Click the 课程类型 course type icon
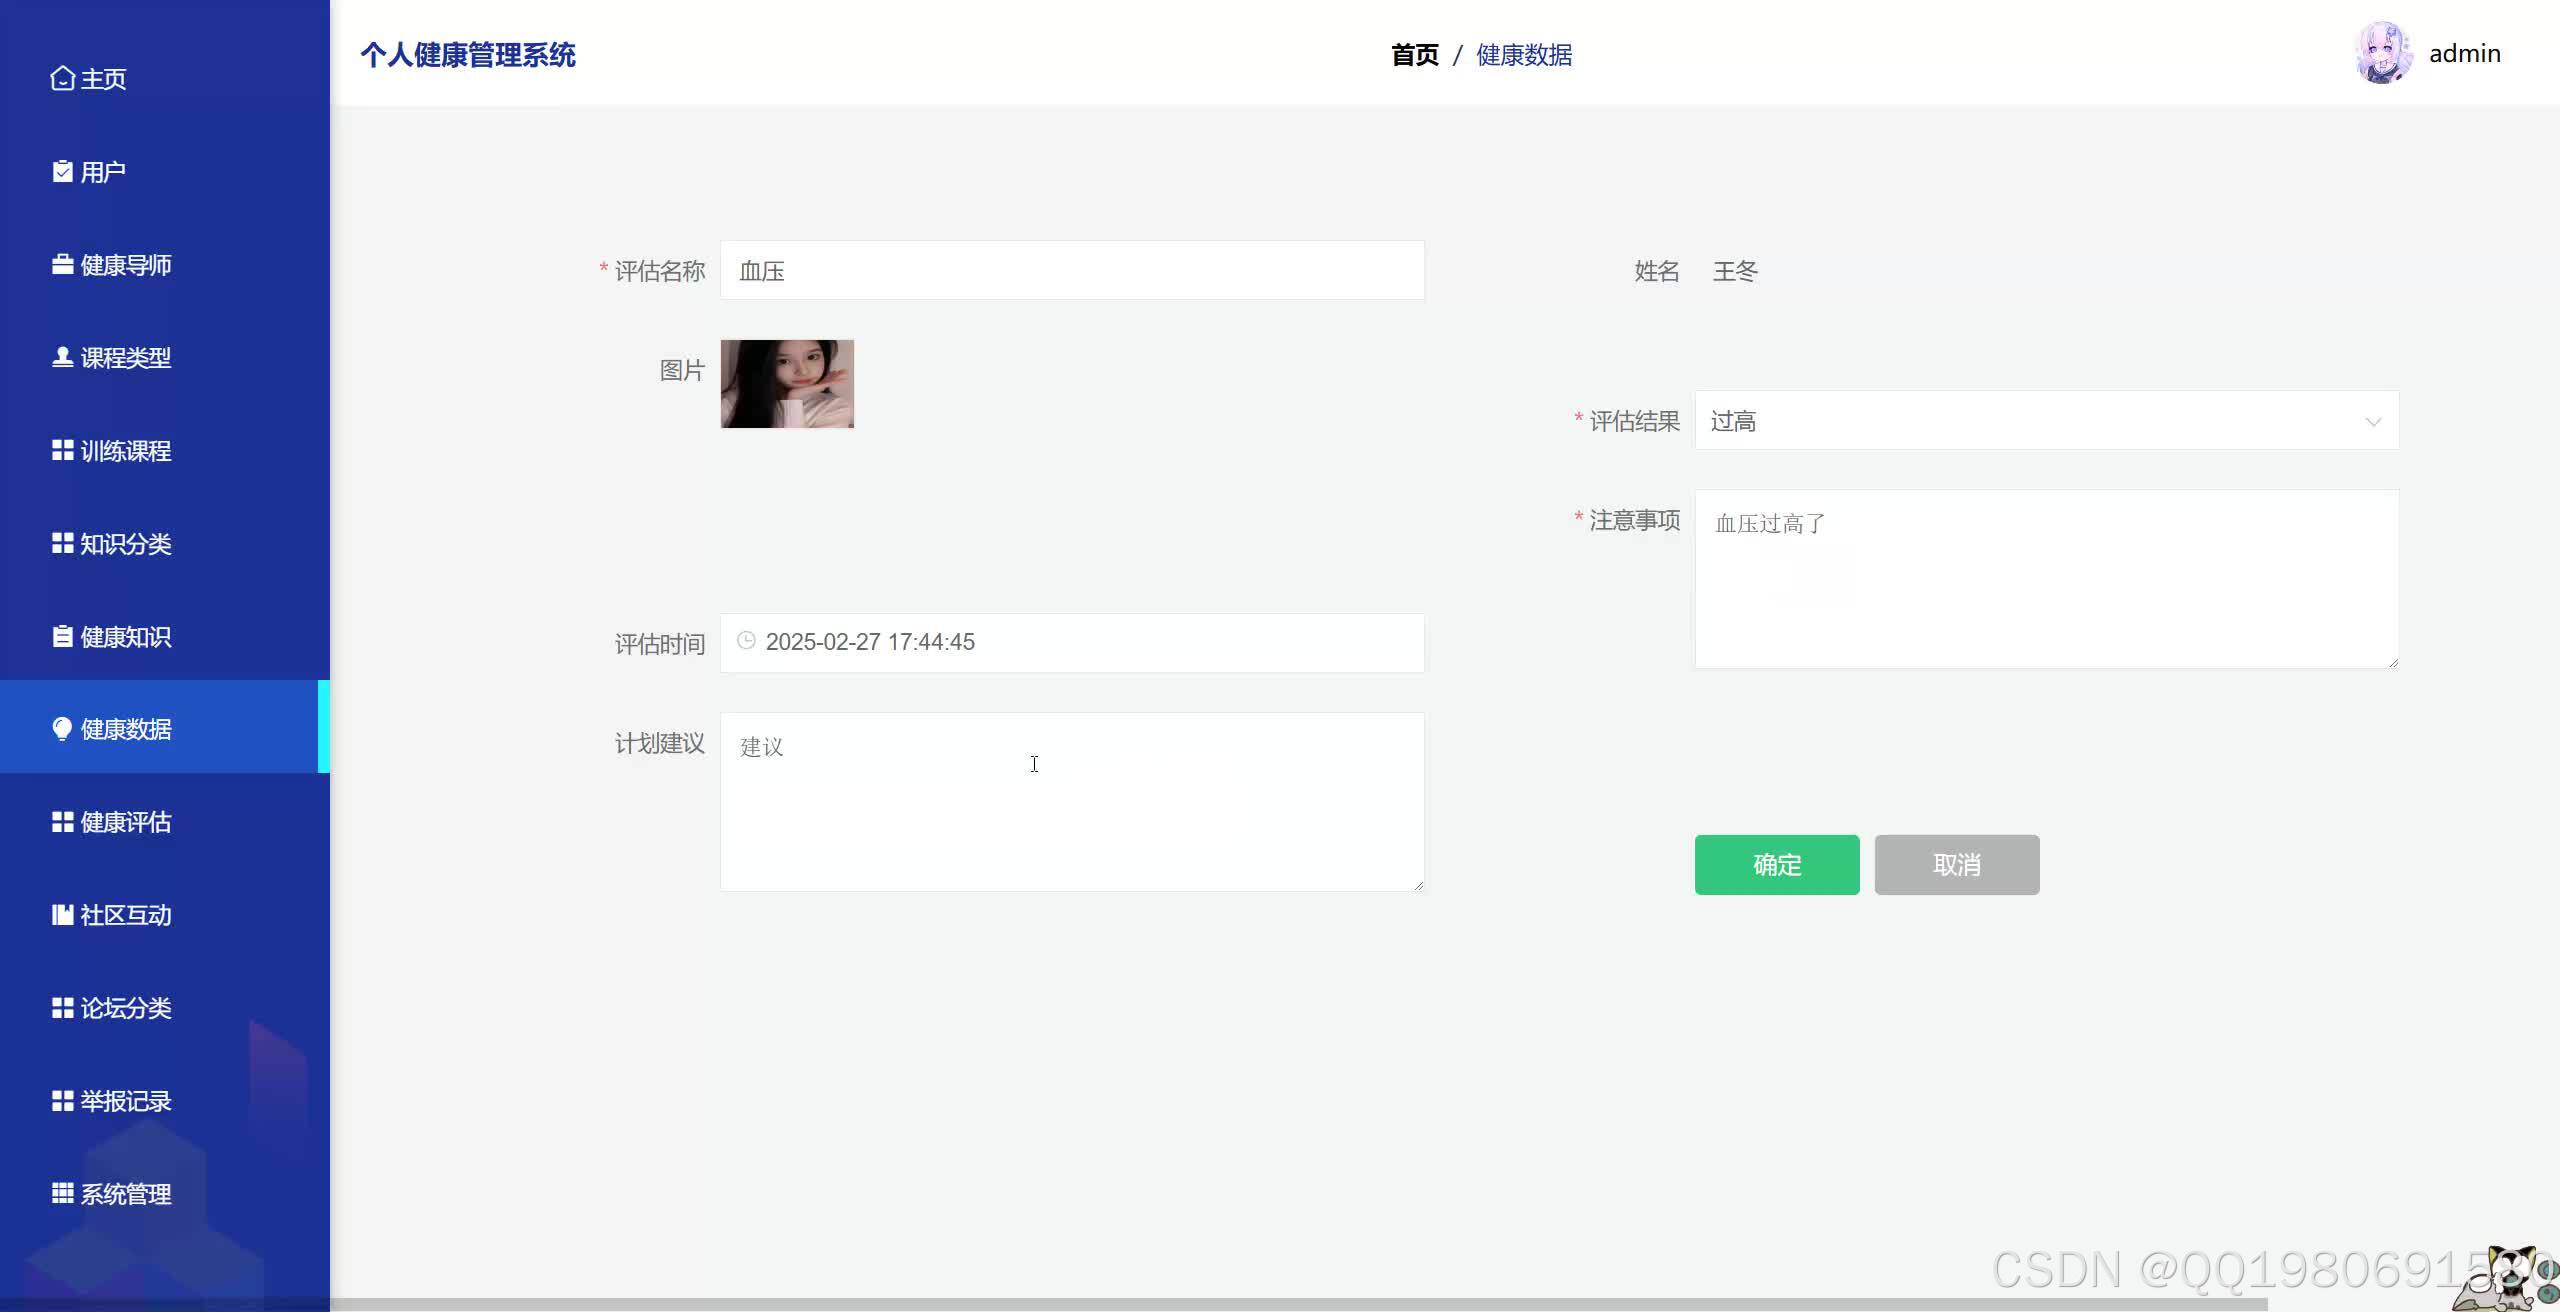The height and width of the screenshot is (1312, 2560). 62,357
